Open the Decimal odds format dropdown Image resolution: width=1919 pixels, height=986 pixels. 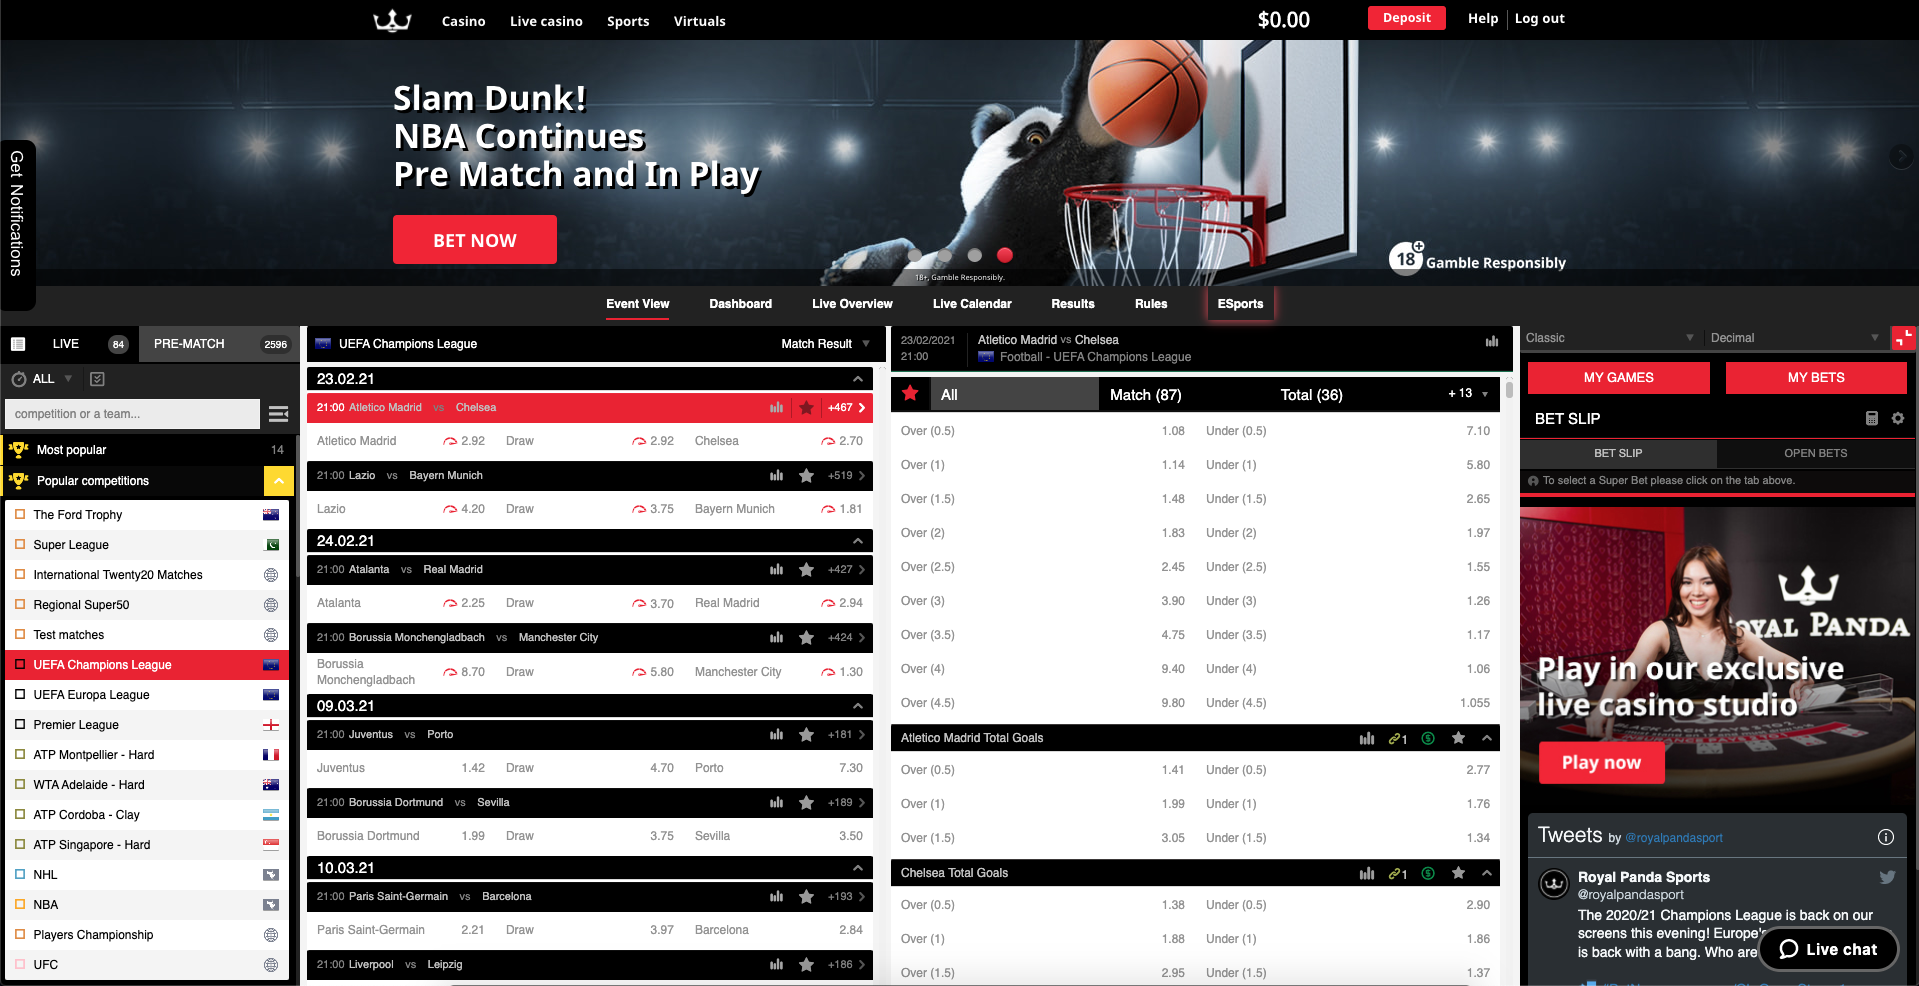1794,338
